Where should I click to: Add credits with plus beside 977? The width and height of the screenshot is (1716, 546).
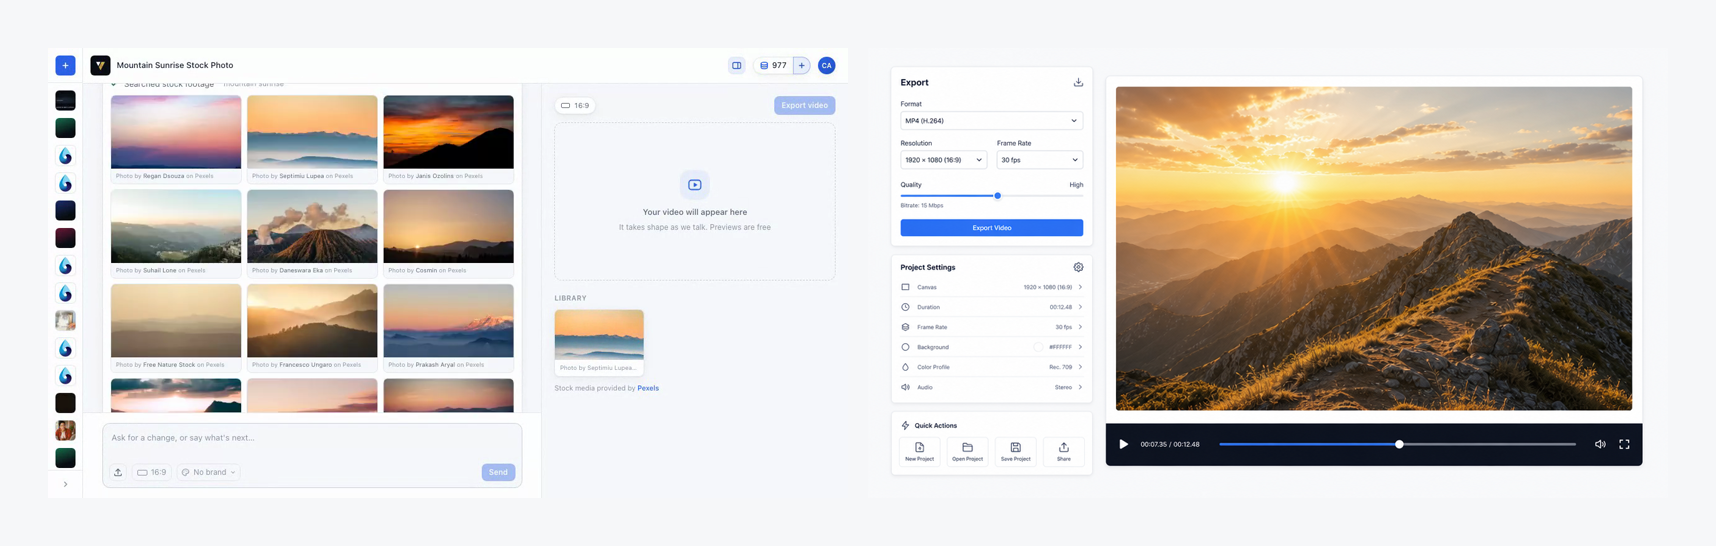tap(802, 65)
